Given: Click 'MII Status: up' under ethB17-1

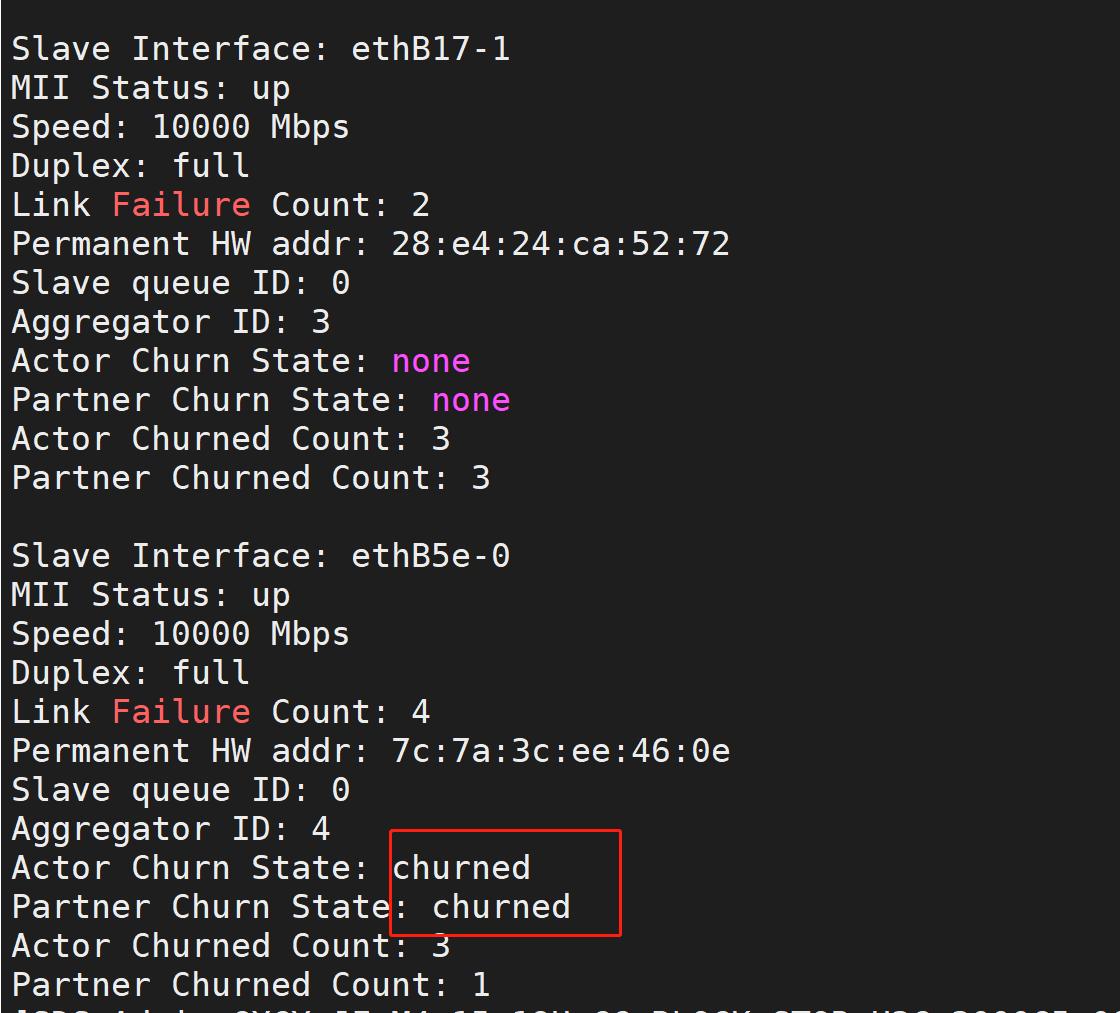Looking at the screenshot, I should pyautogui.click(x=150, y=88).
